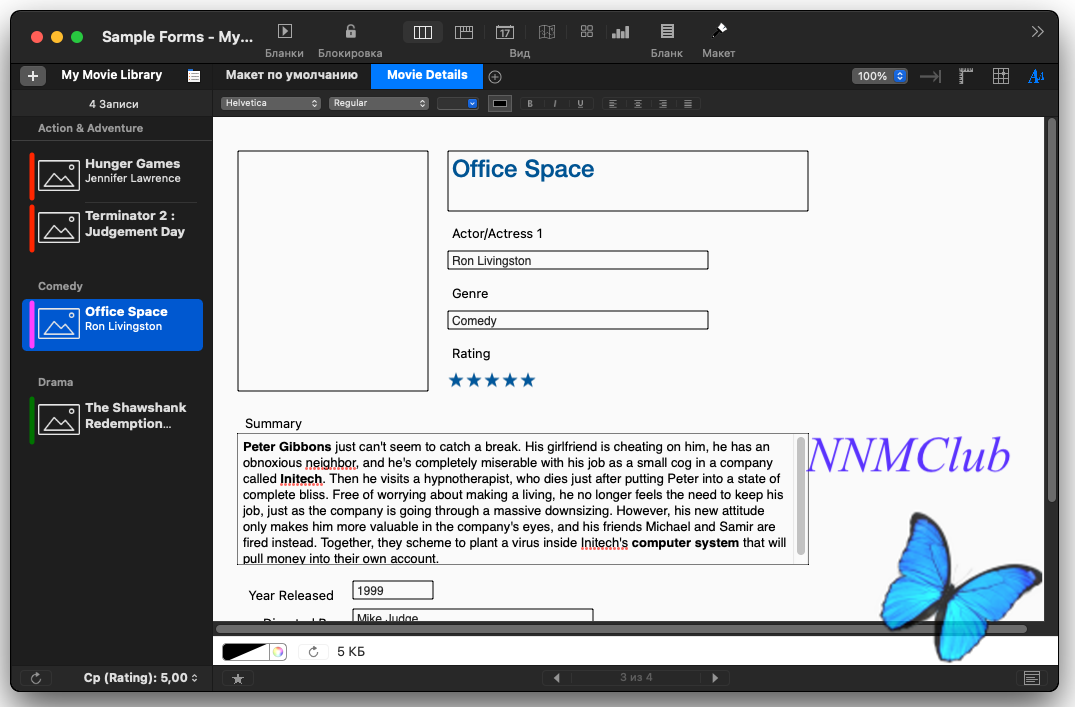Add a new layout with circled plus

tap(495, 77)
